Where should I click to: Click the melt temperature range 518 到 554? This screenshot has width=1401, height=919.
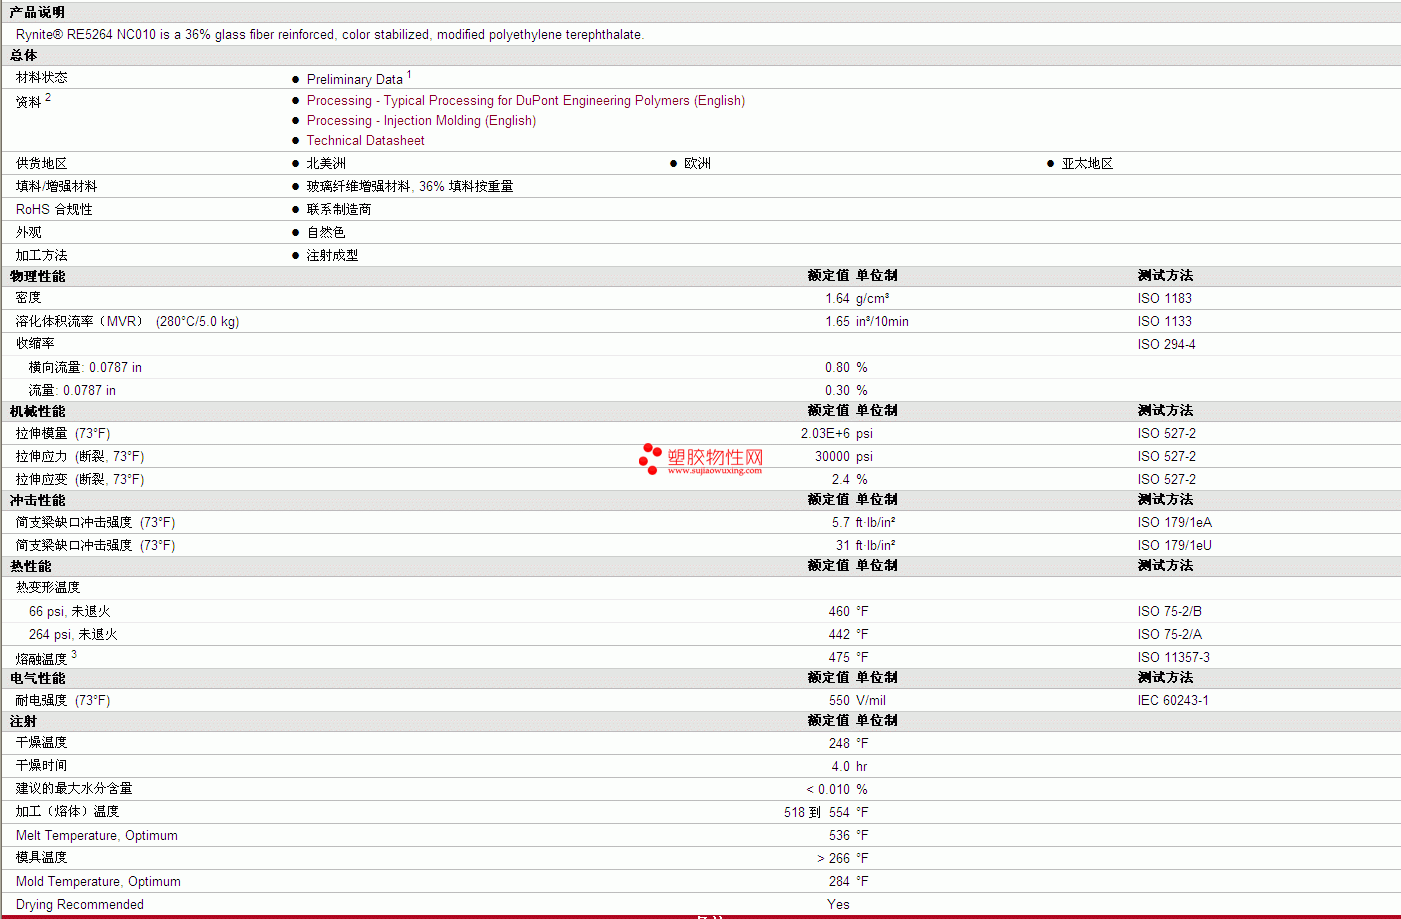tap(817, 813)
